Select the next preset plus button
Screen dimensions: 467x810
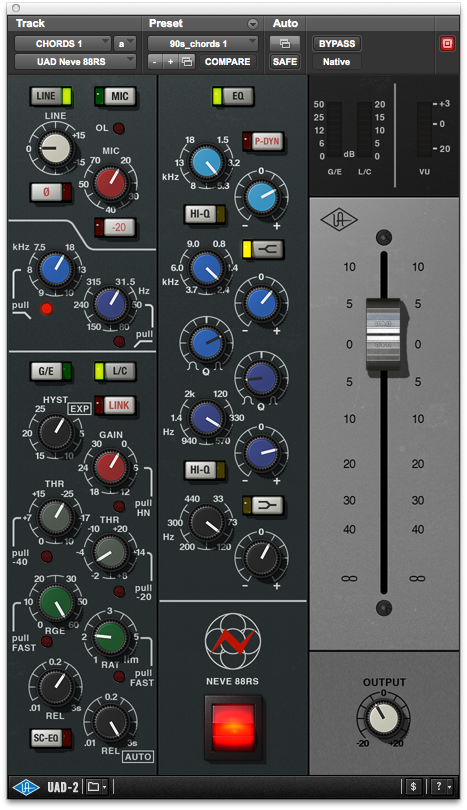click(170, 62)
